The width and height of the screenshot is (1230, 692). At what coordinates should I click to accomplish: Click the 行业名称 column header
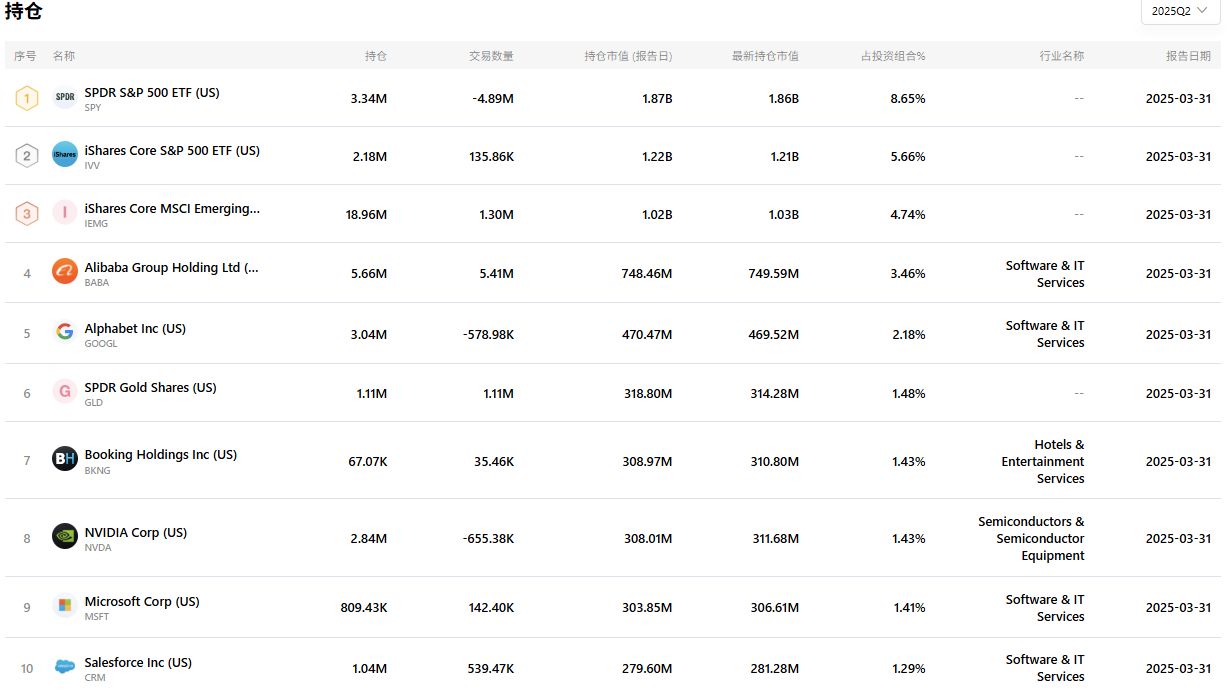click(1062, 56)
